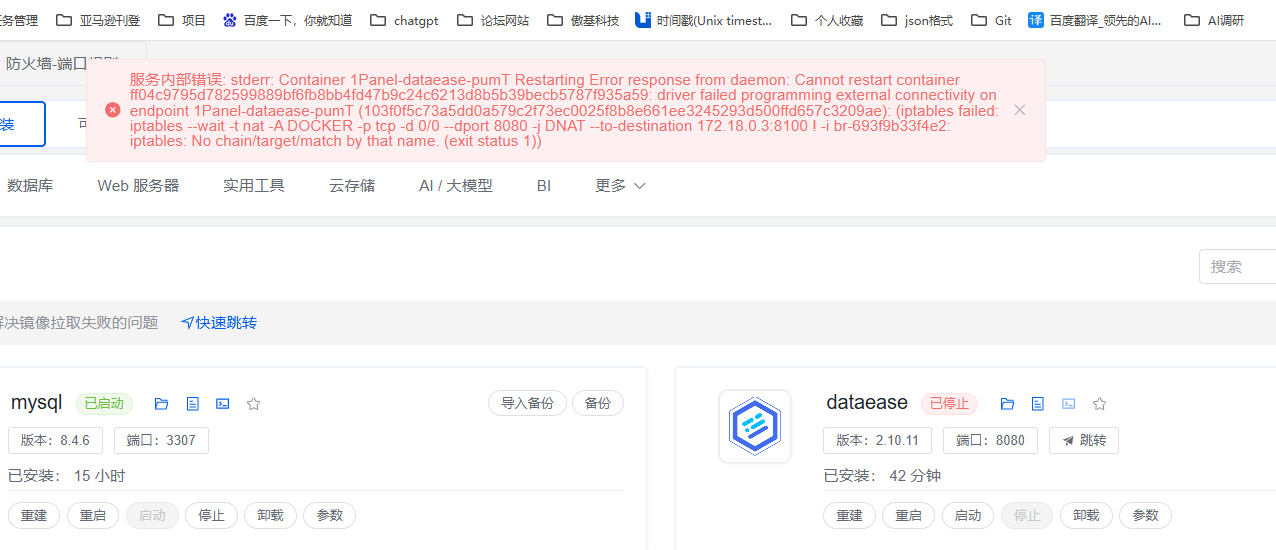
Task: Click mysql 版本：8.4.6 label
Action: point(56,440)
